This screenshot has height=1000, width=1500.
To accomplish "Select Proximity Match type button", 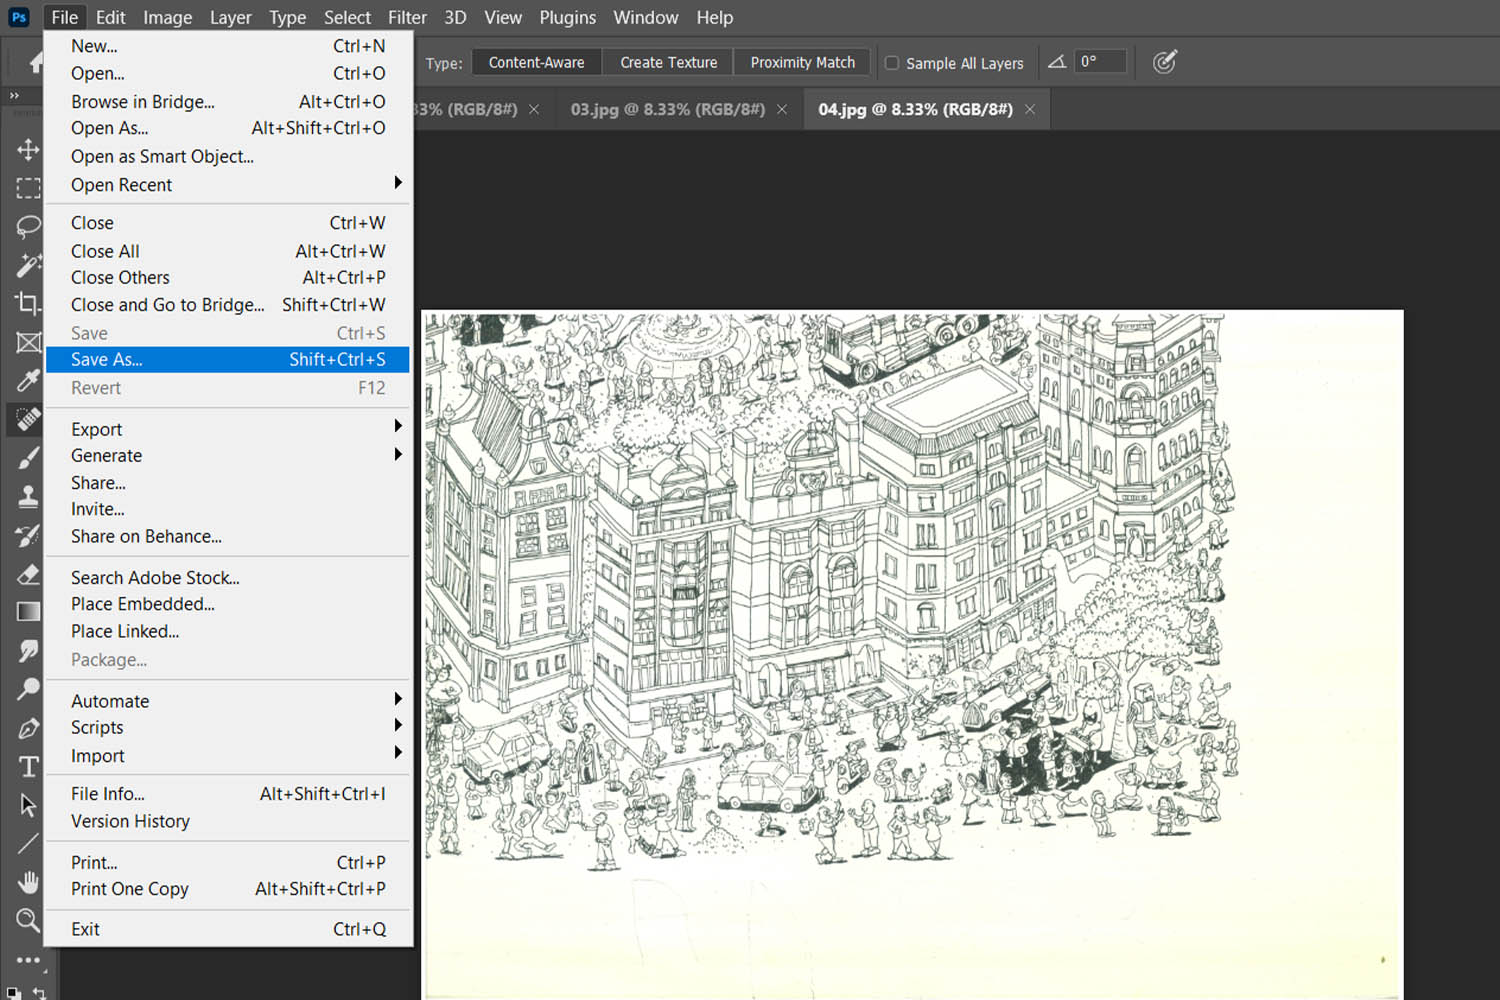I will pos(803,62).
